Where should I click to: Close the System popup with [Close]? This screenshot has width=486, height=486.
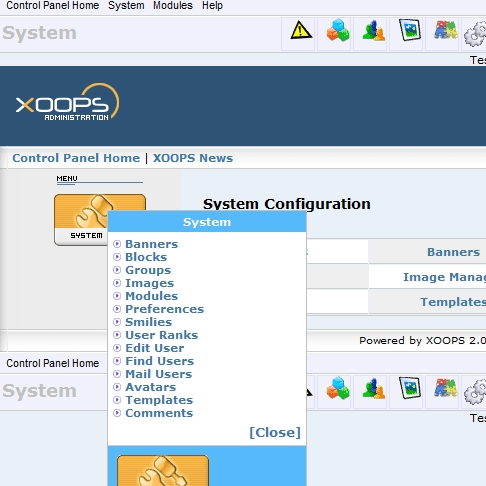(275, 432)
